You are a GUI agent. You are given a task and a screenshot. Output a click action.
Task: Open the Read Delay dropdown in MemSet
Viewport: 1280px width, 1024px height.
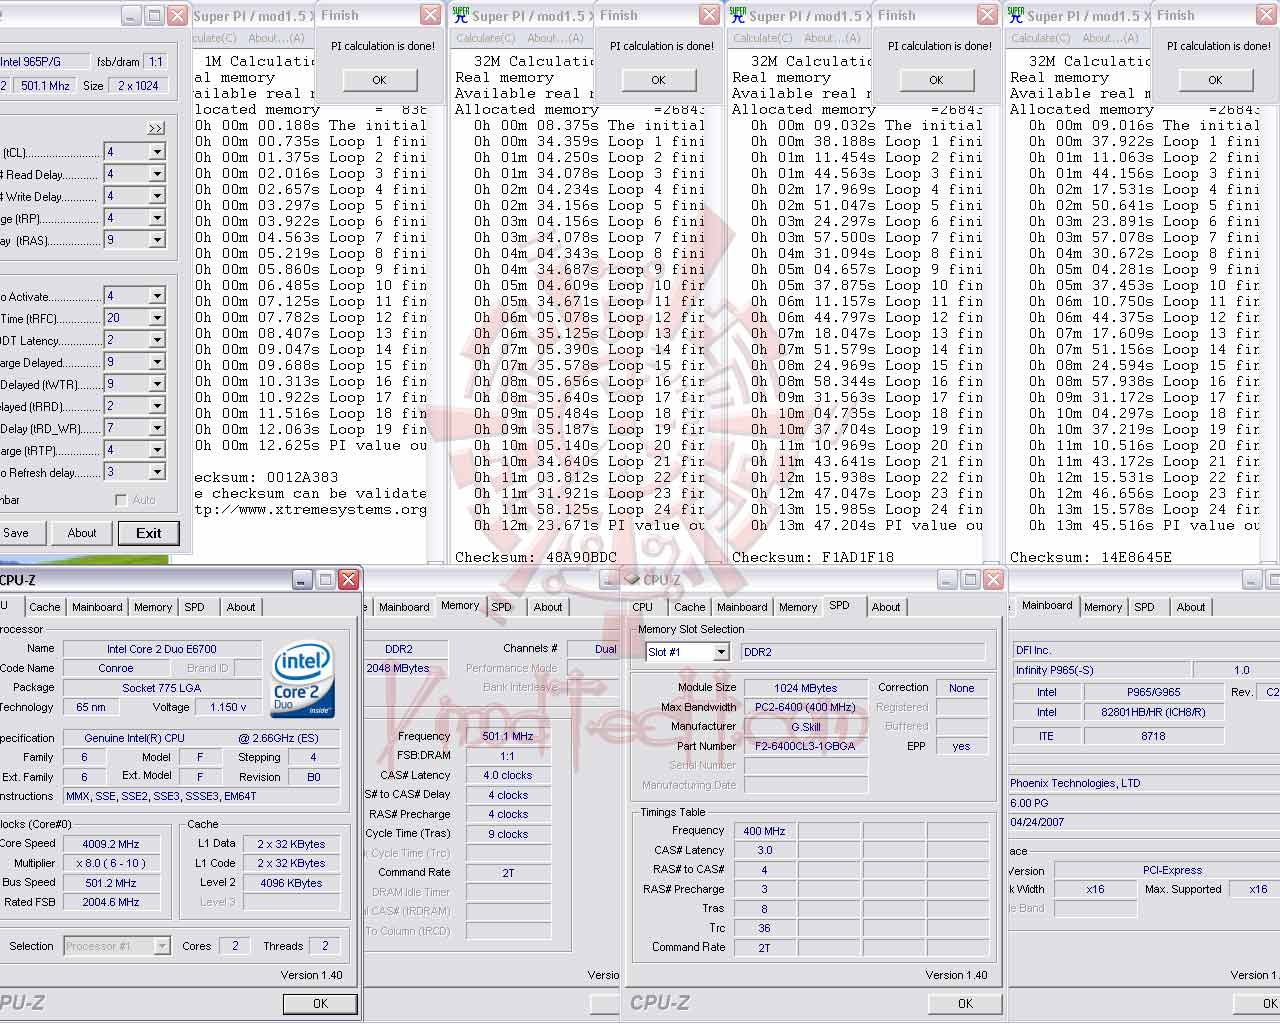pyautogui.click(x=157, y=174)
